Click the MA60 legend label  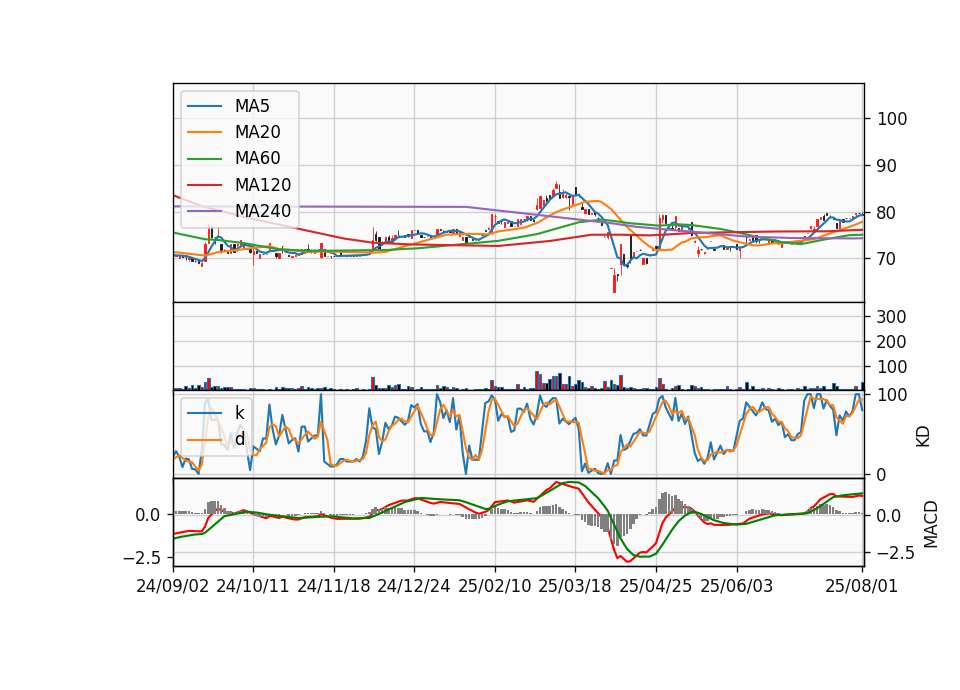click(258, 158)
